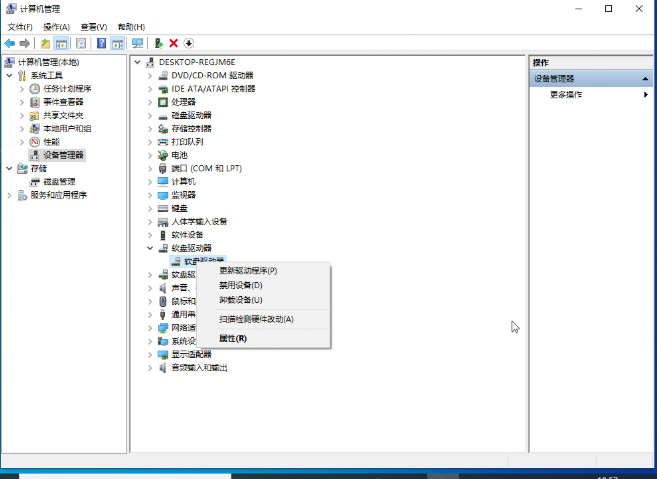Click the 性能 gauge icon
Viewport: 657px width, 479px height.
coord(35,142)
